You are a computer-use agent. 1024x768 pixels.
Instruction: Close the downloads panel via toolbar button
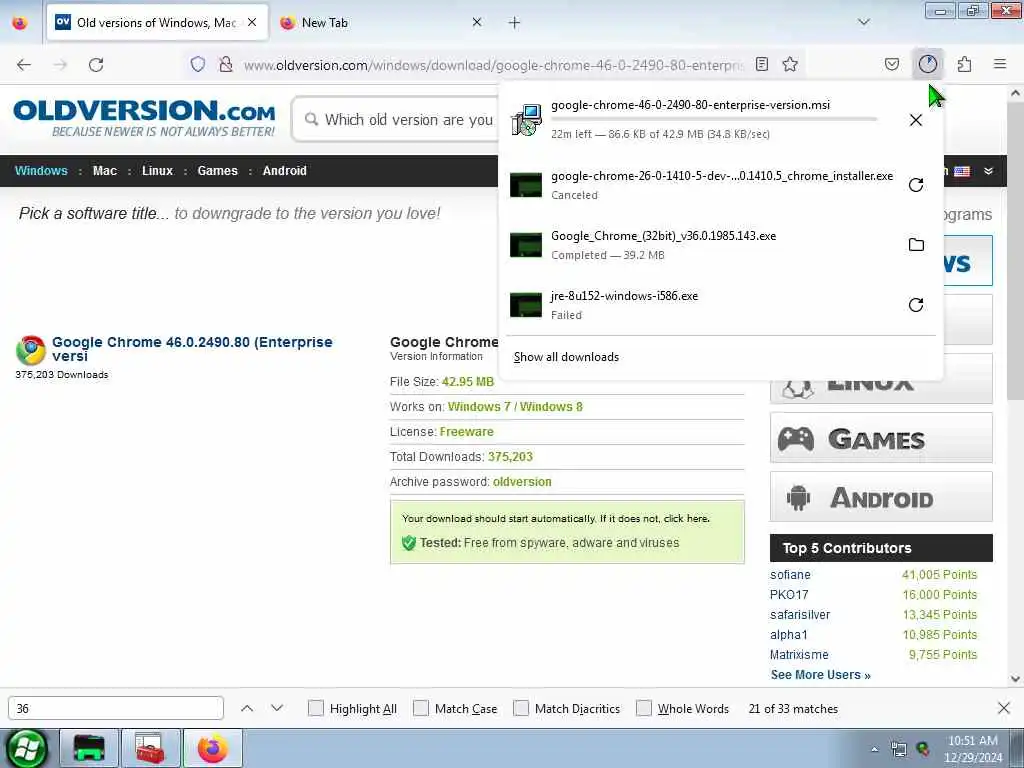[x=927, y=64]
